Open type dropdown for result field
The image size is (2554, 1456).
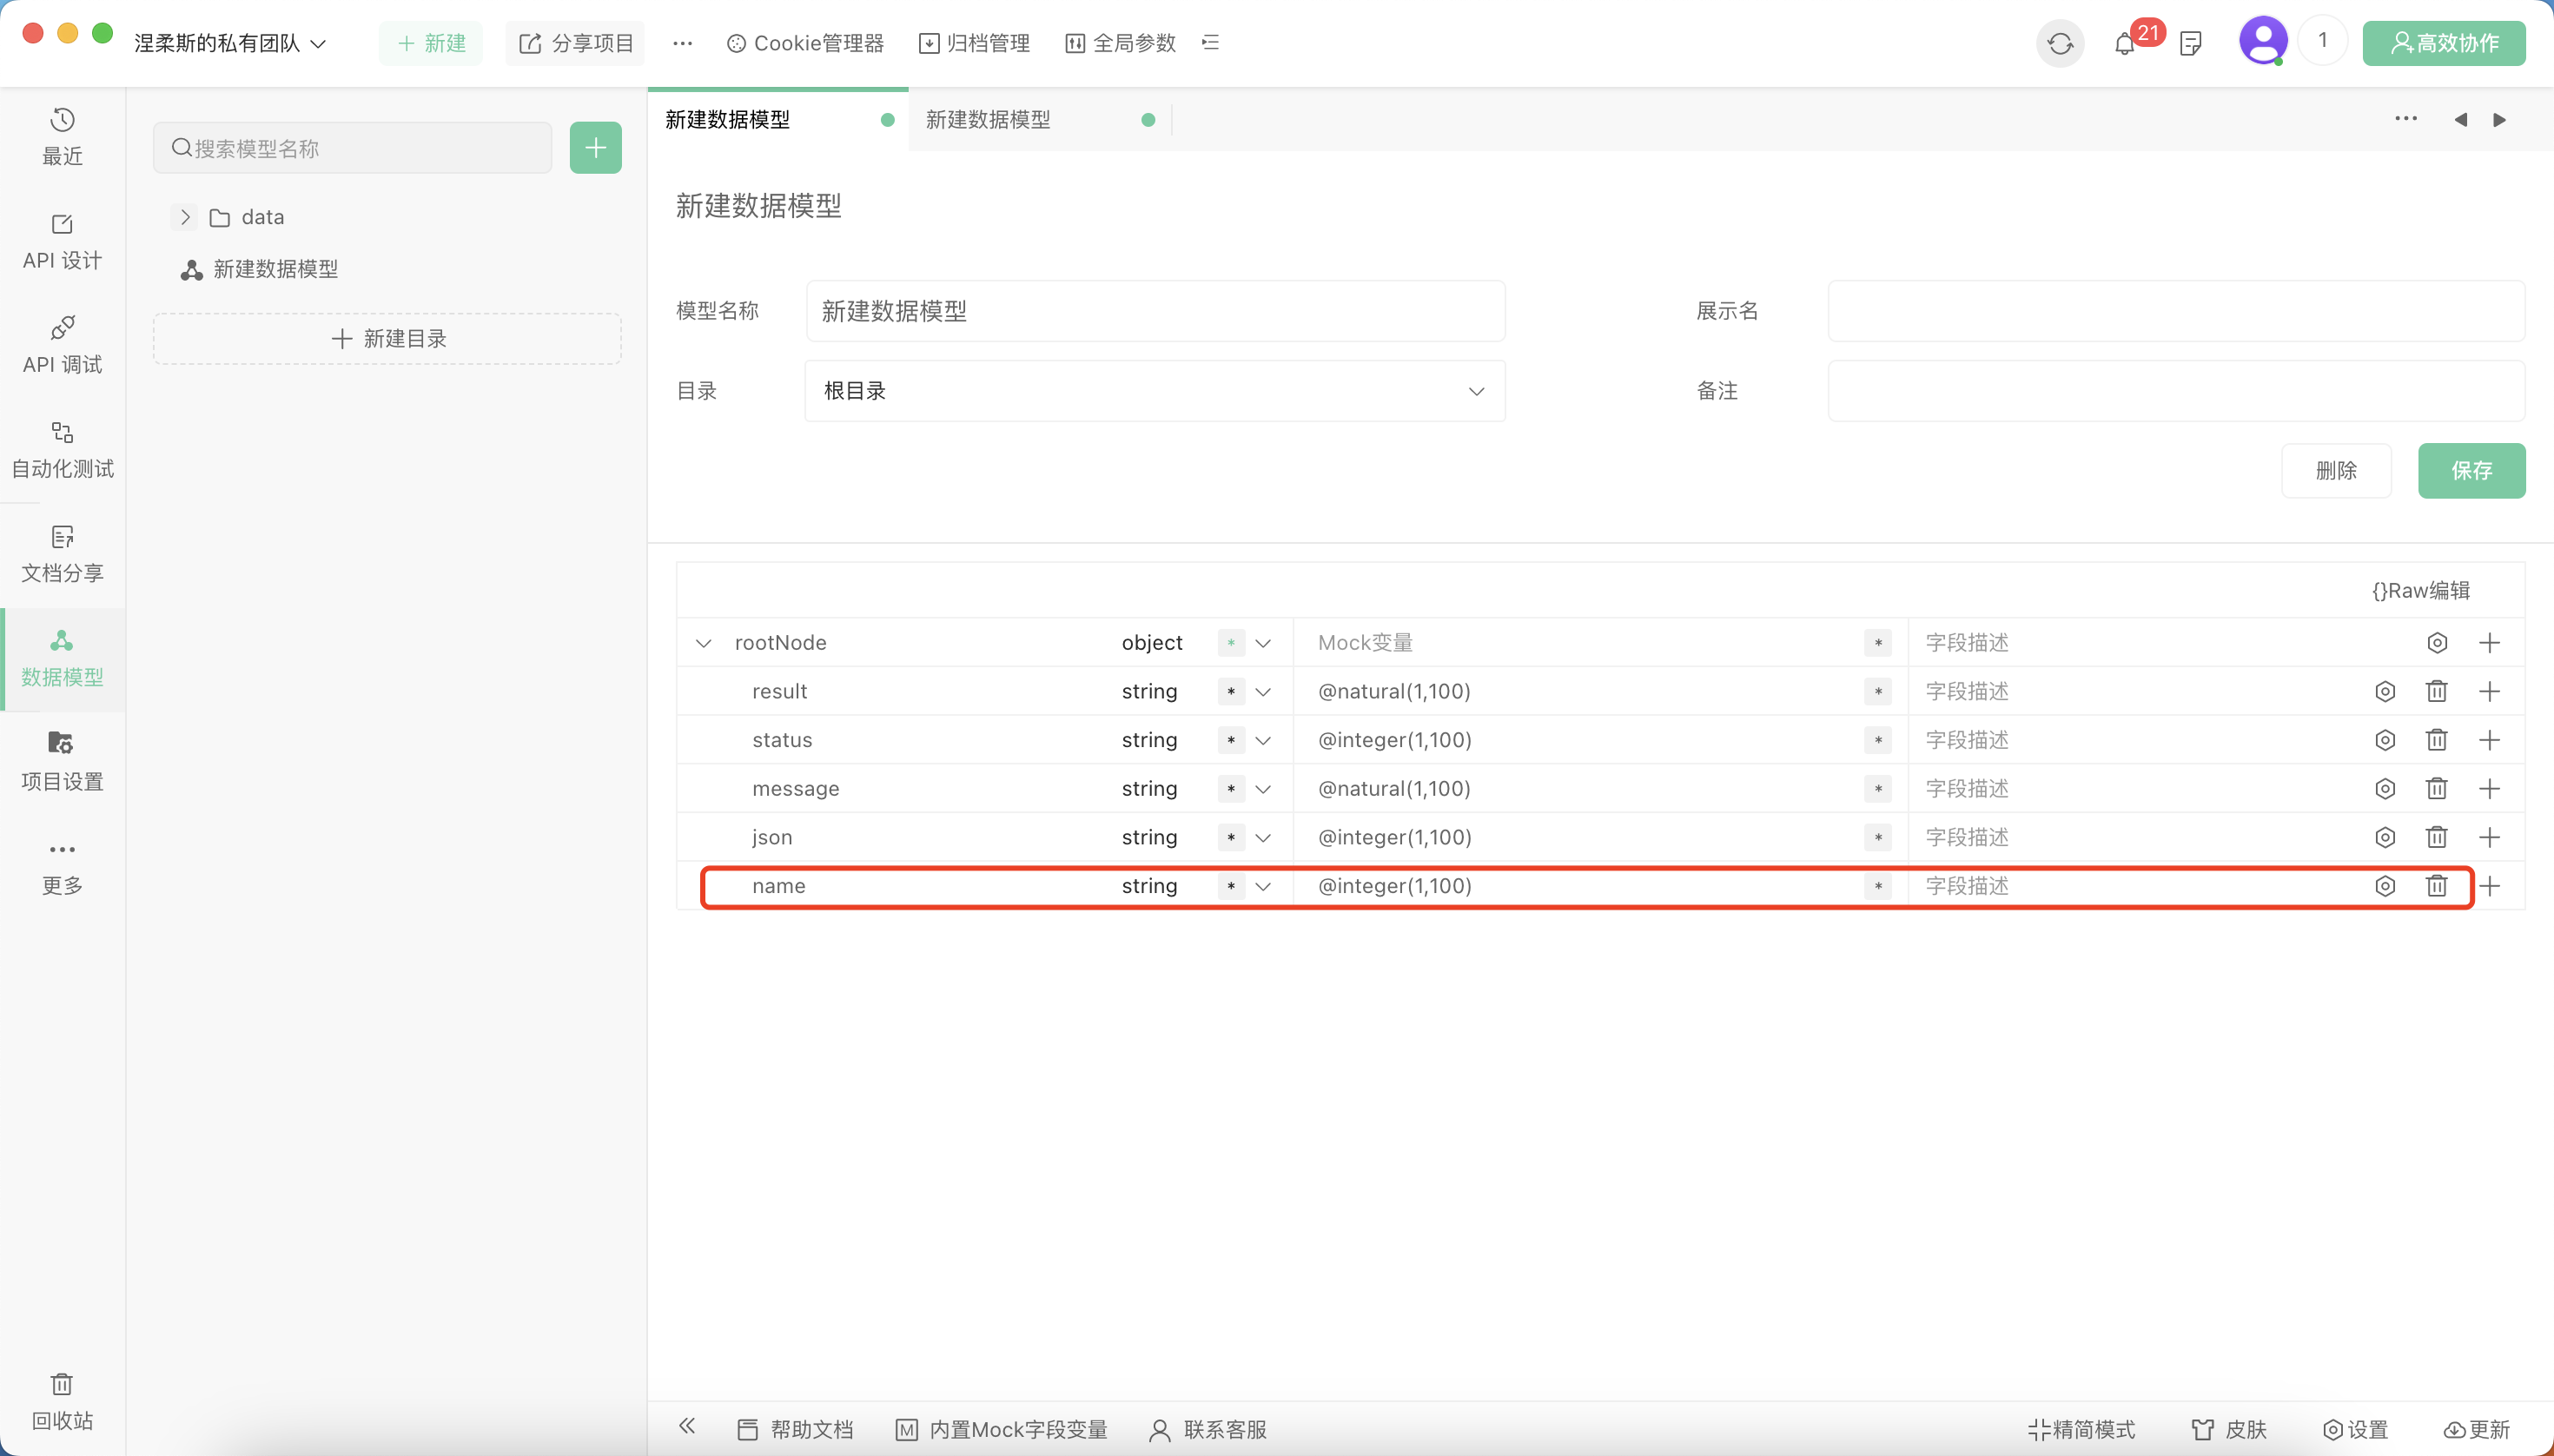click(1263, 692)
